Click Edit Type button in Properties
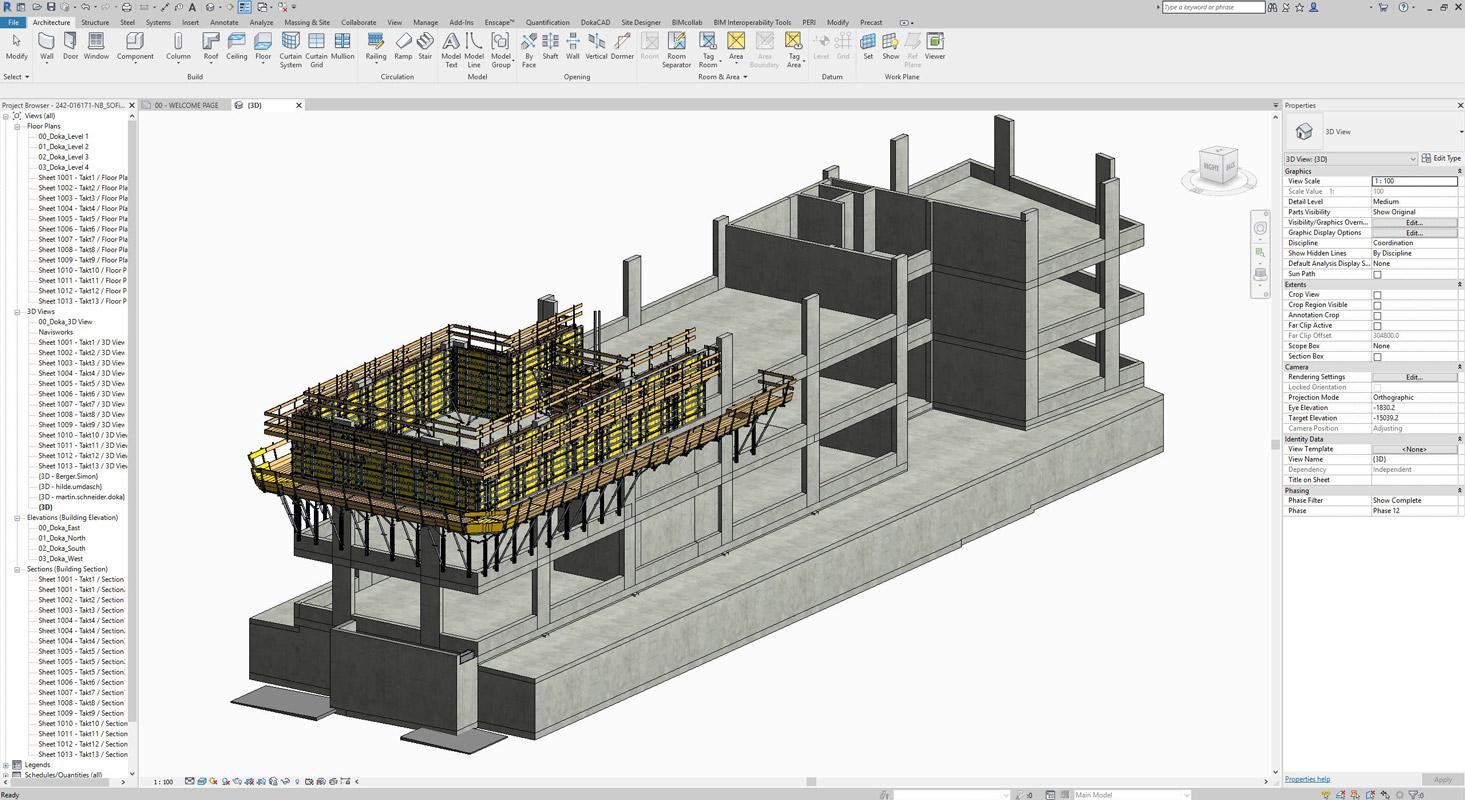Image resolution: width=1465 pixels, height=800 pixels. tap(1441, 158)
